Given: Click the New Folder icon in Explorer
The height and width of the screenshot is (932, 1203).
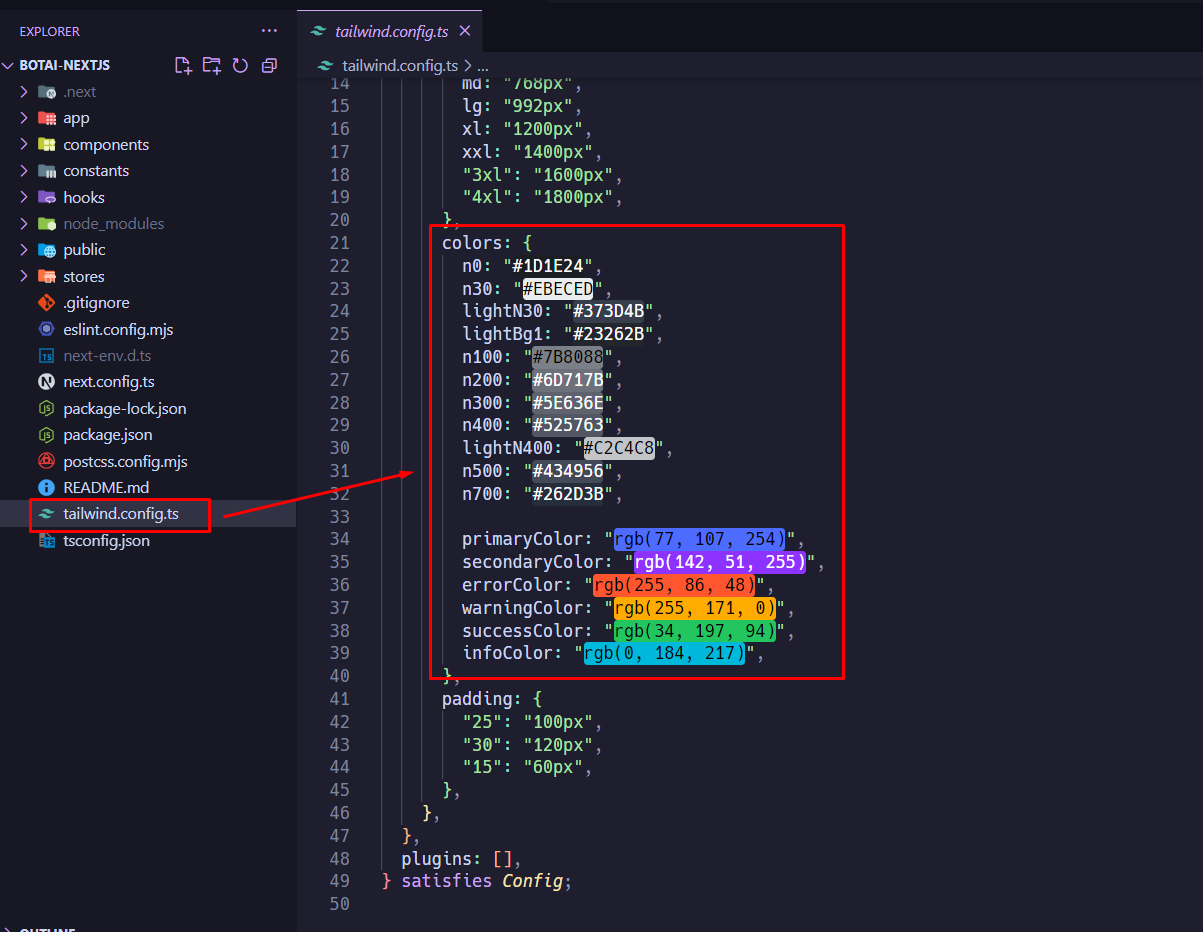Looking at the screenshot, I should click(212, 65).
